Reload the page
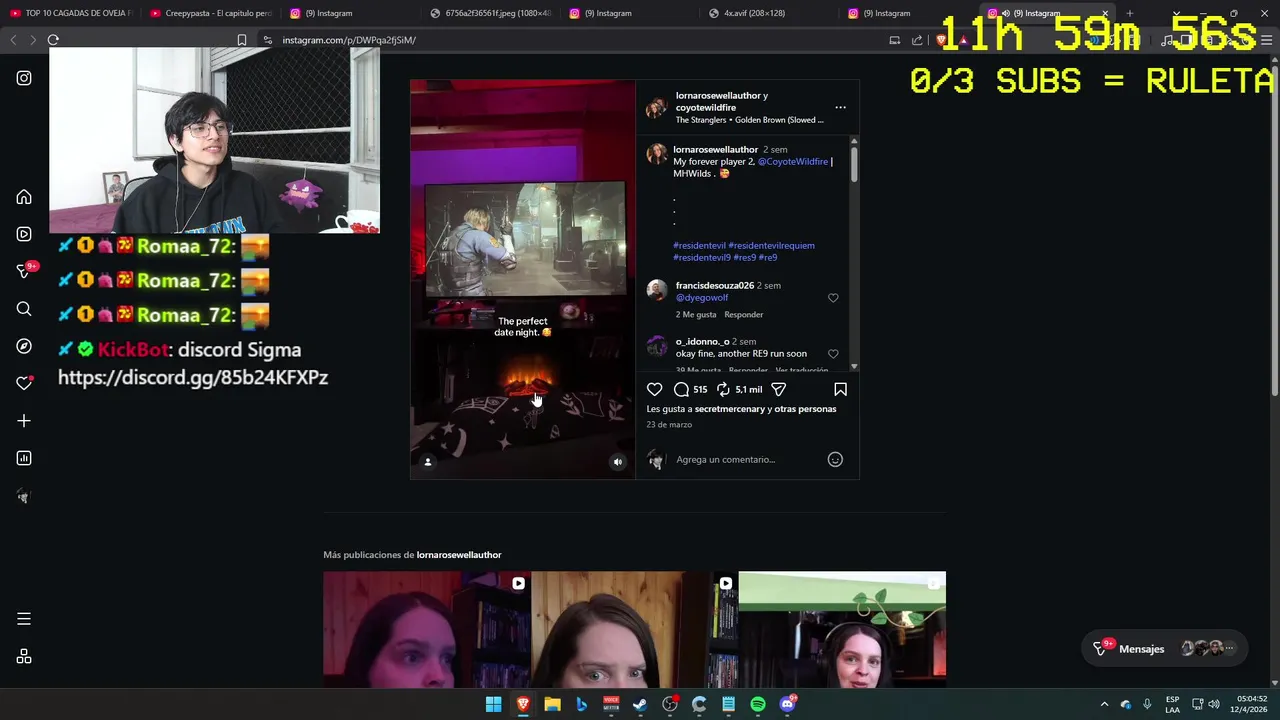 coord(53,40)
